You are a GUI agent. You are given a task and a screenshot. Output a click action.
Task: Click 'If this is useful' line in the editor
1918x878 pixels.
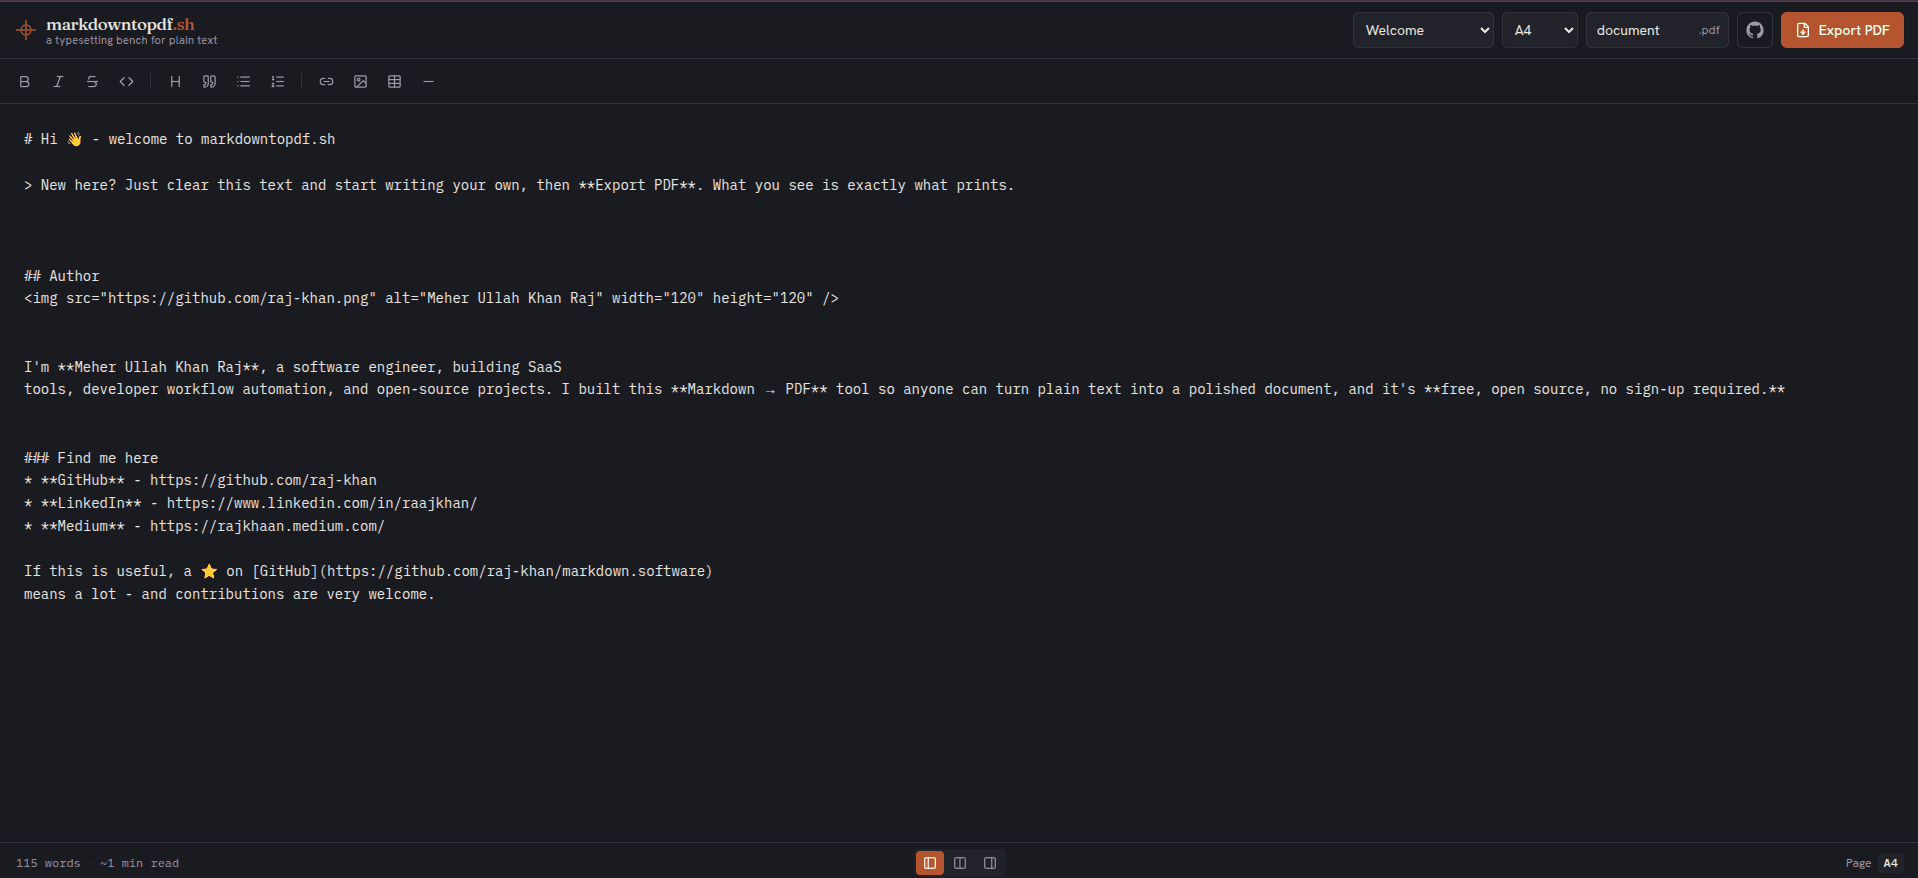click(368, 571)
